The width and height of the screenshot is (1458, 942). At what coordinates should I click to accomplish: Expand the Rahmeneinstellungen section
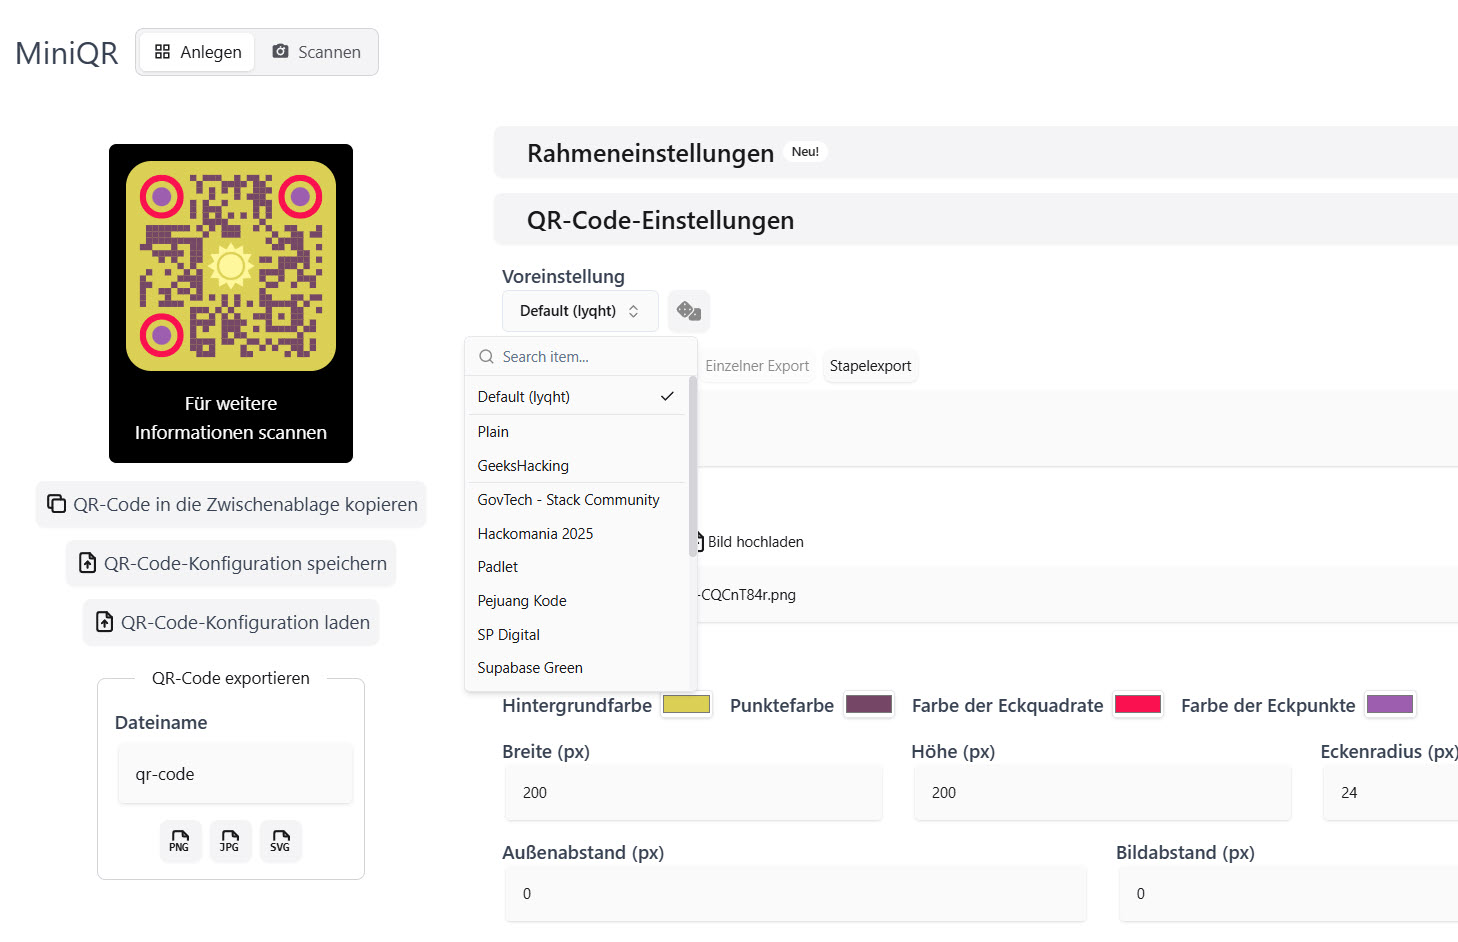point(650,153)
